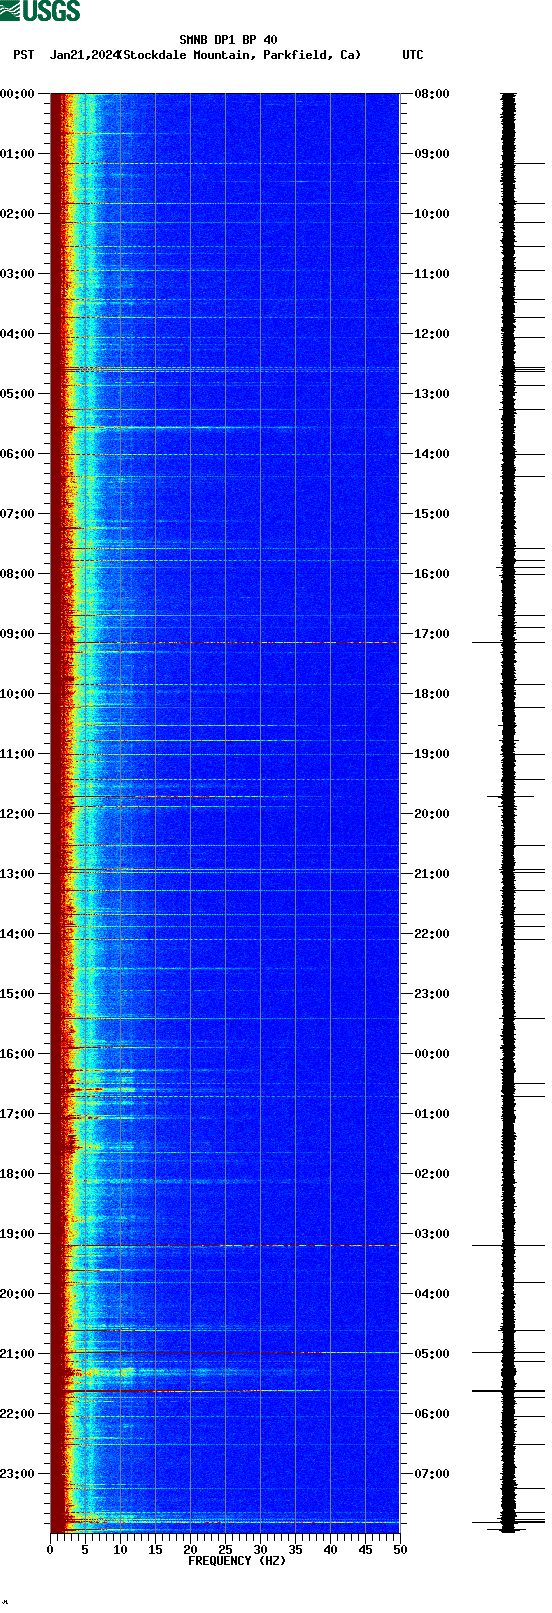Click the 17:00 UTC time label
Viewport: 552px width, 1613px height.
pos(432,634)
